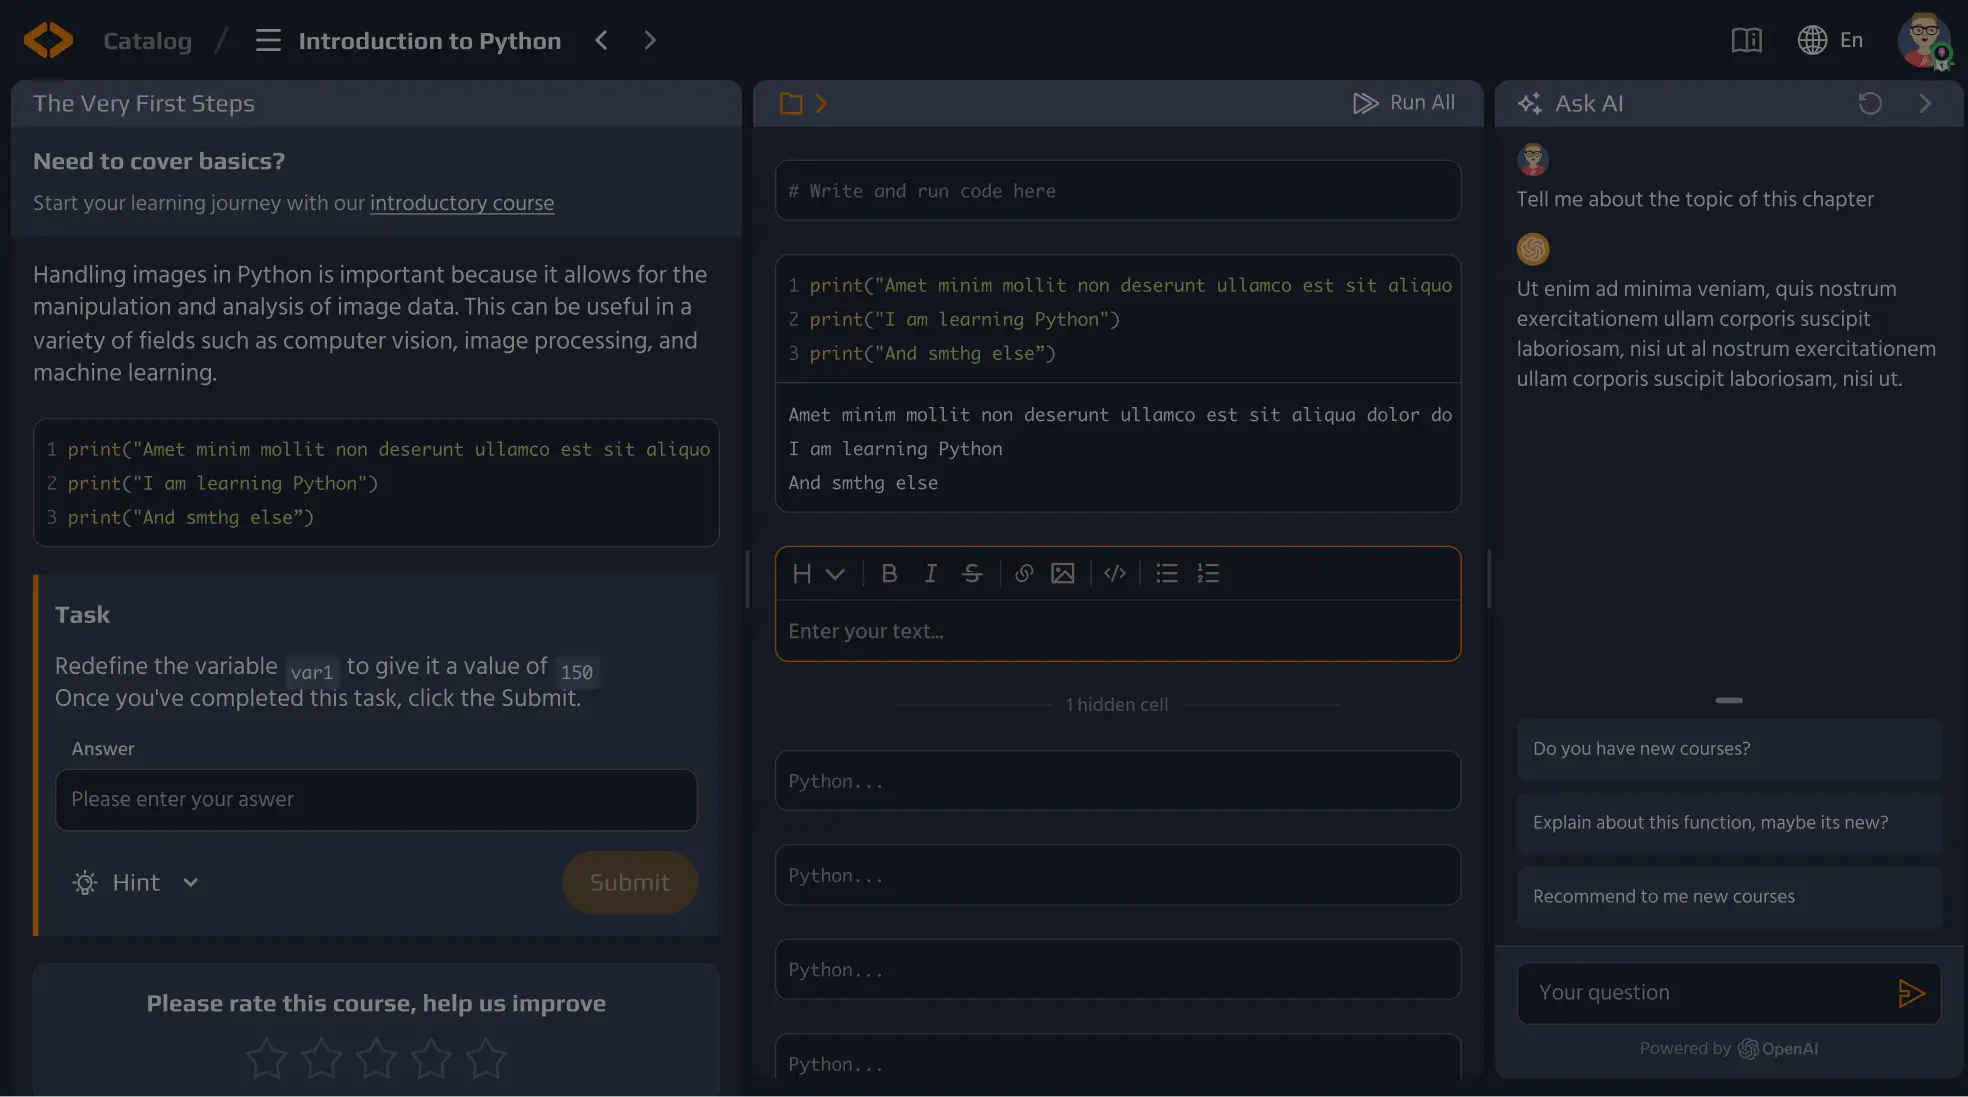Screen dimensions: 1968x1097
Task: Click the Bold formatting icon
Action: (x=888, y=574)
